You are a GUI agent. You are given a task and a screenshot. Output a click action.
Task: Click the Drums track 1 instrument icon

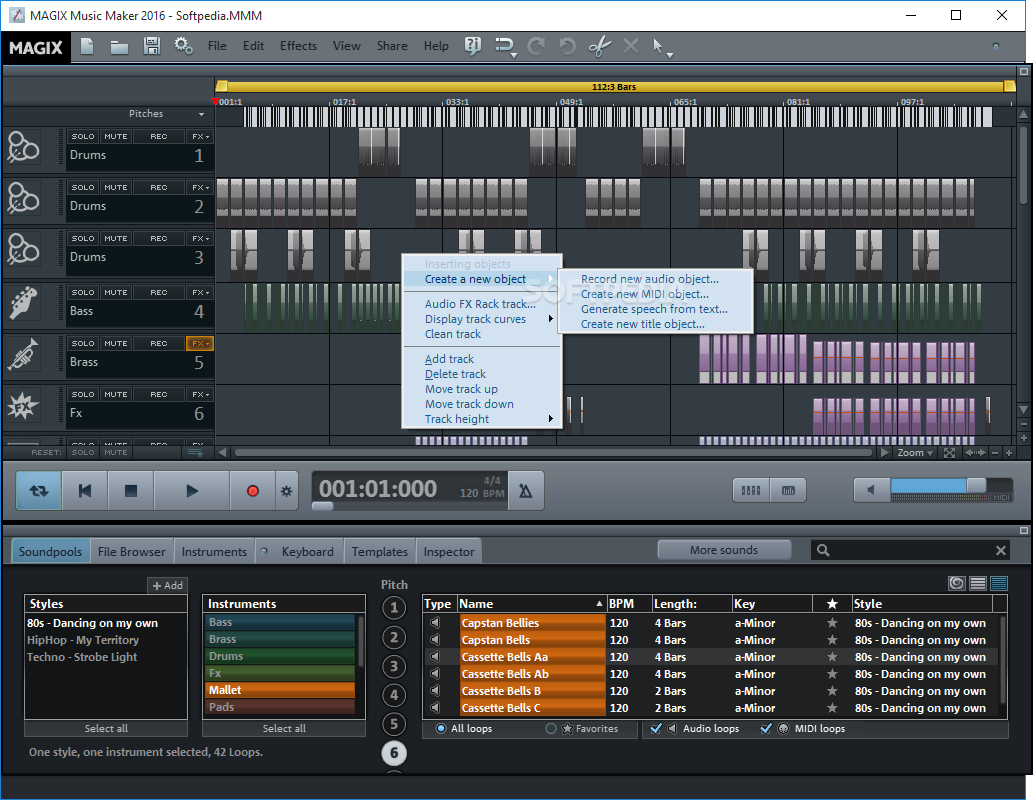pos(24,148)
